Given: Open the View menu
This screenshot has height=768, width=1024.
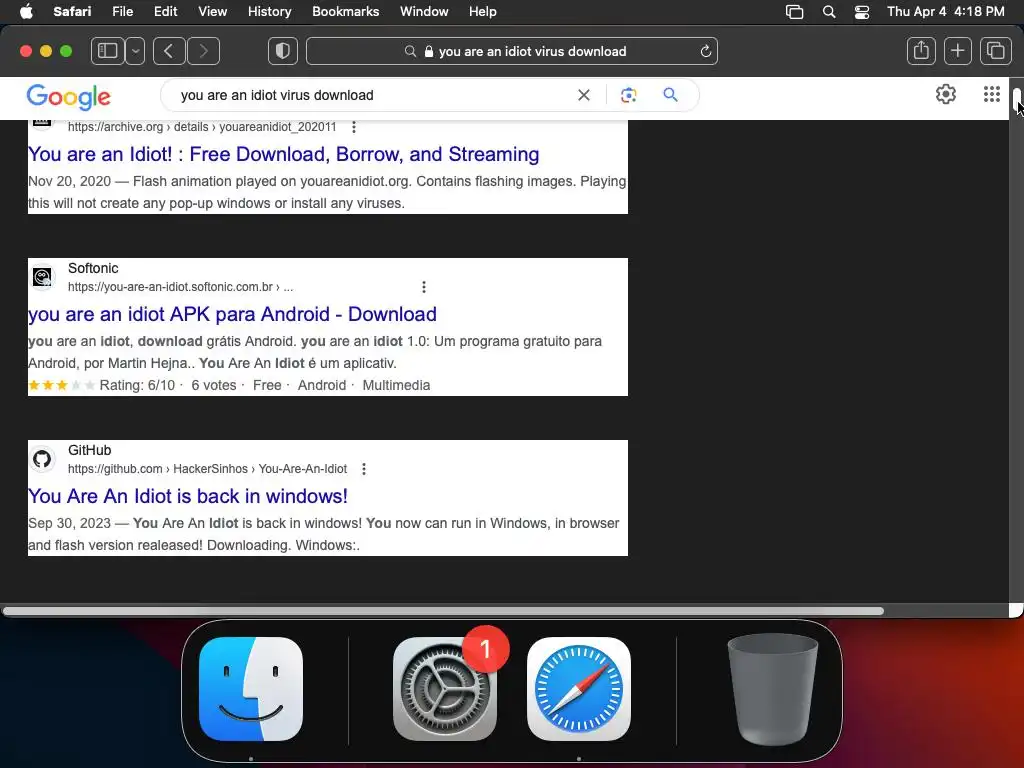Looking at the screenshot, I should tap(212, 12).
